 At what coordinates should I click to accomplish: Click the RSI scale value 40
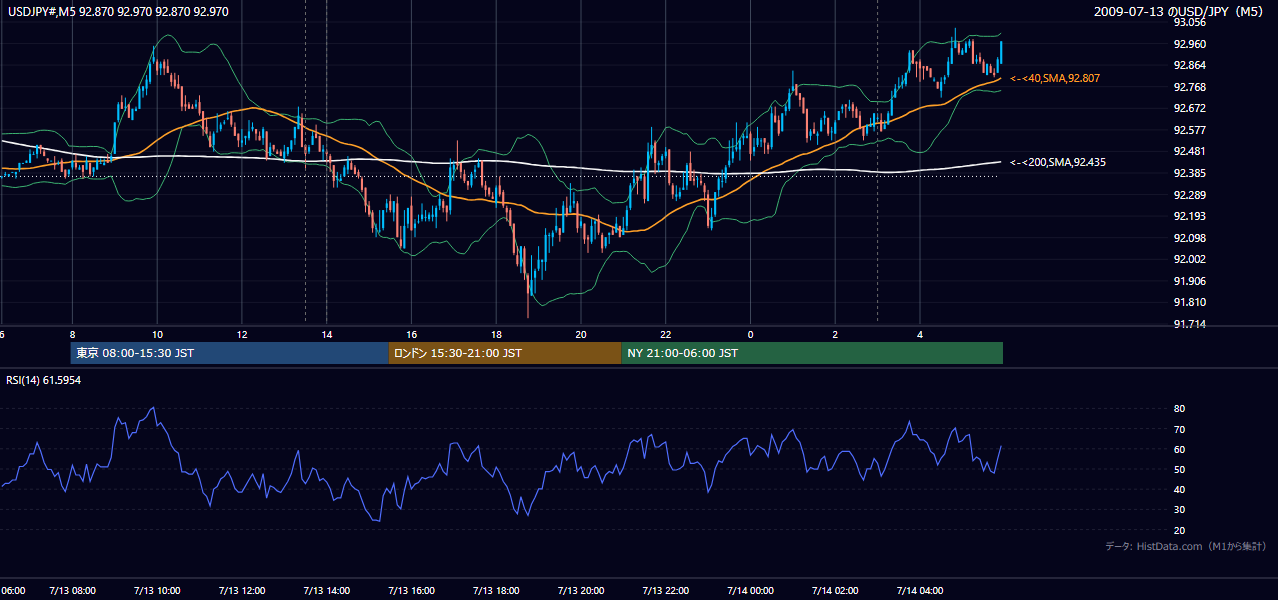(1179, 489)
